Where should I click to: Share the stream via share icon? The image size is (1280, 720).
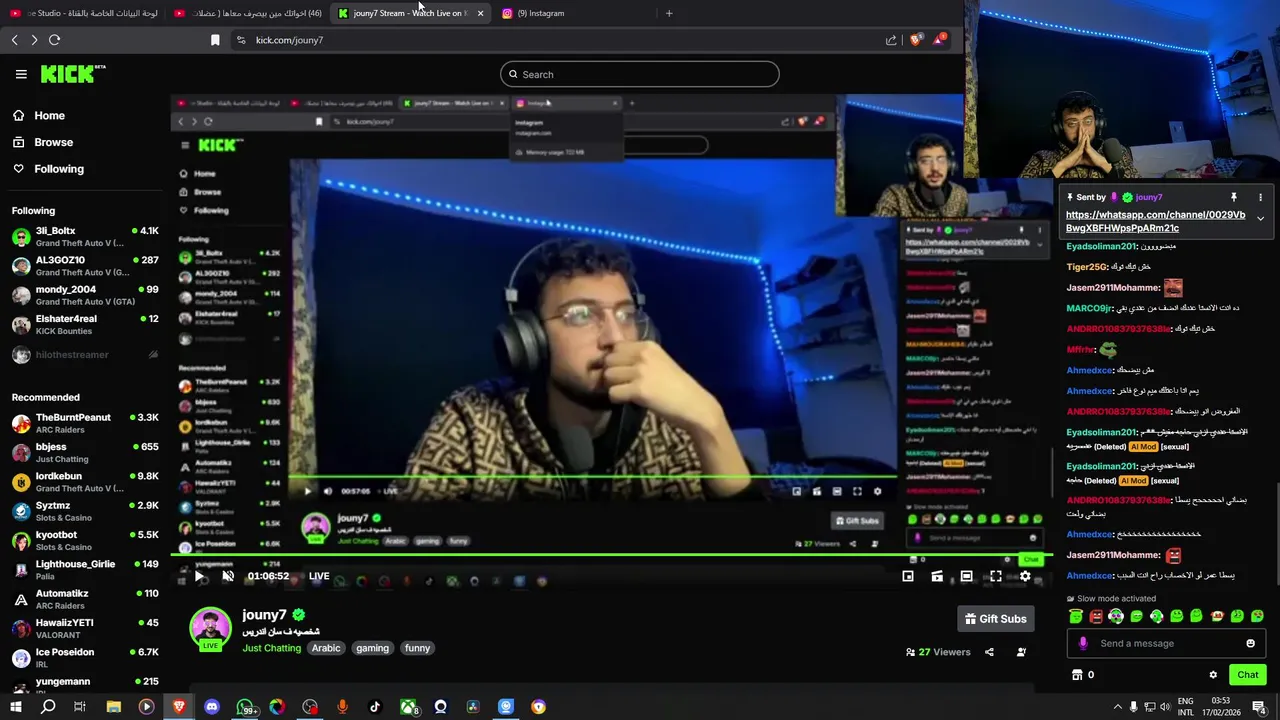point(989,652)
